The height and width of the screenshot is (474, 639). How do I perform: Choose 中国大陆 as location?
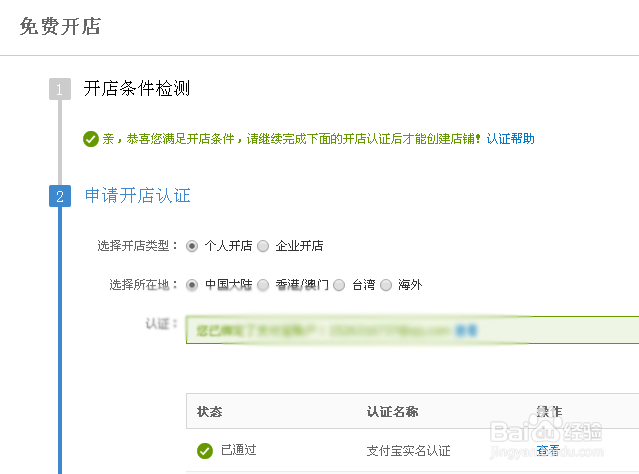[192, 285]
